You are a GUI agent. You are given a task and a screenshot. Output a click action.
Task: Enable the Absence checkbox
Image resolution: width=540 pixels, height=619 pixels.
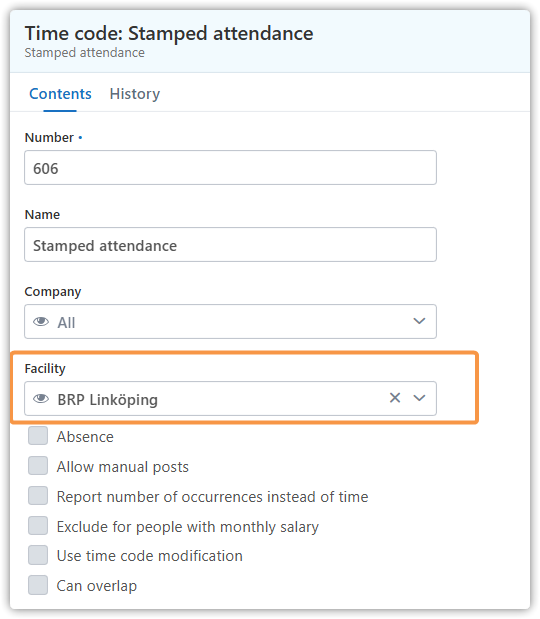coord(38,435)
